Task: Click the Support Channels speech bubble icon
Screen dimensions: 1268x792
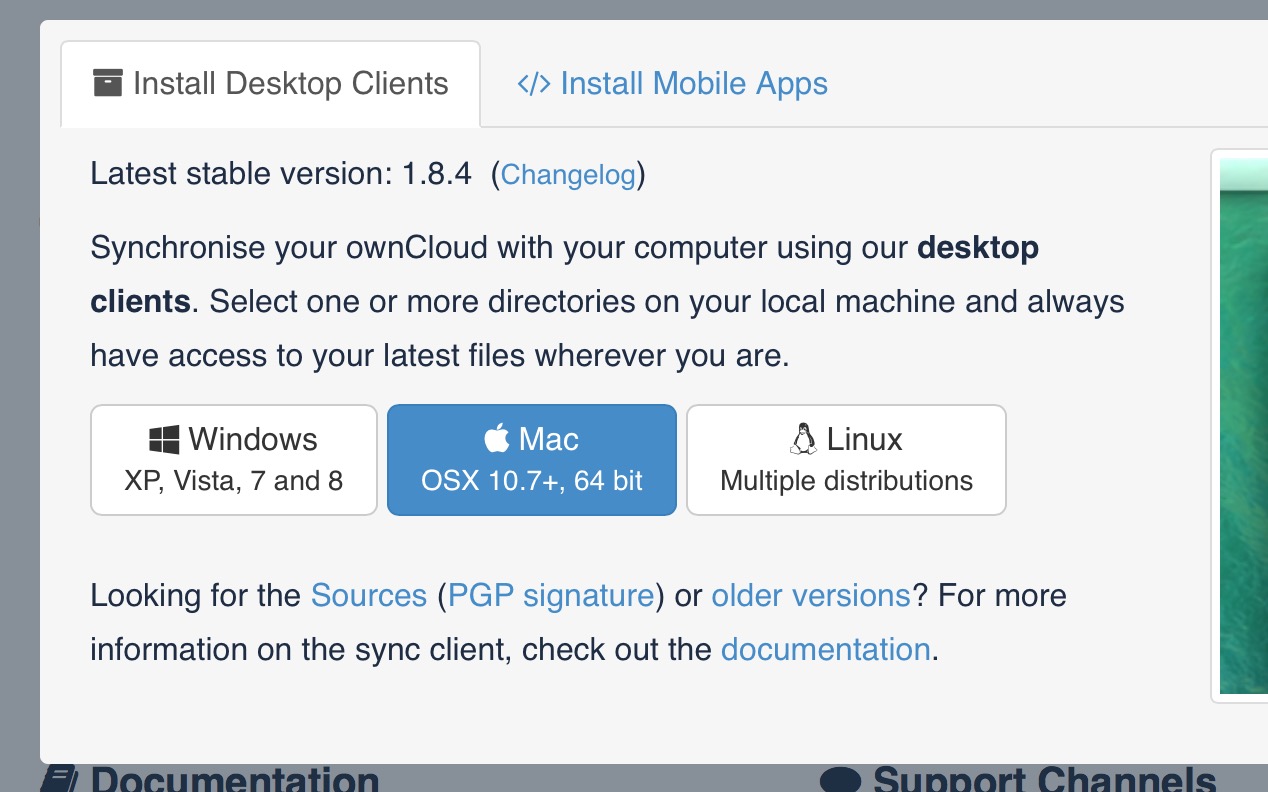Action: point(841,779)
